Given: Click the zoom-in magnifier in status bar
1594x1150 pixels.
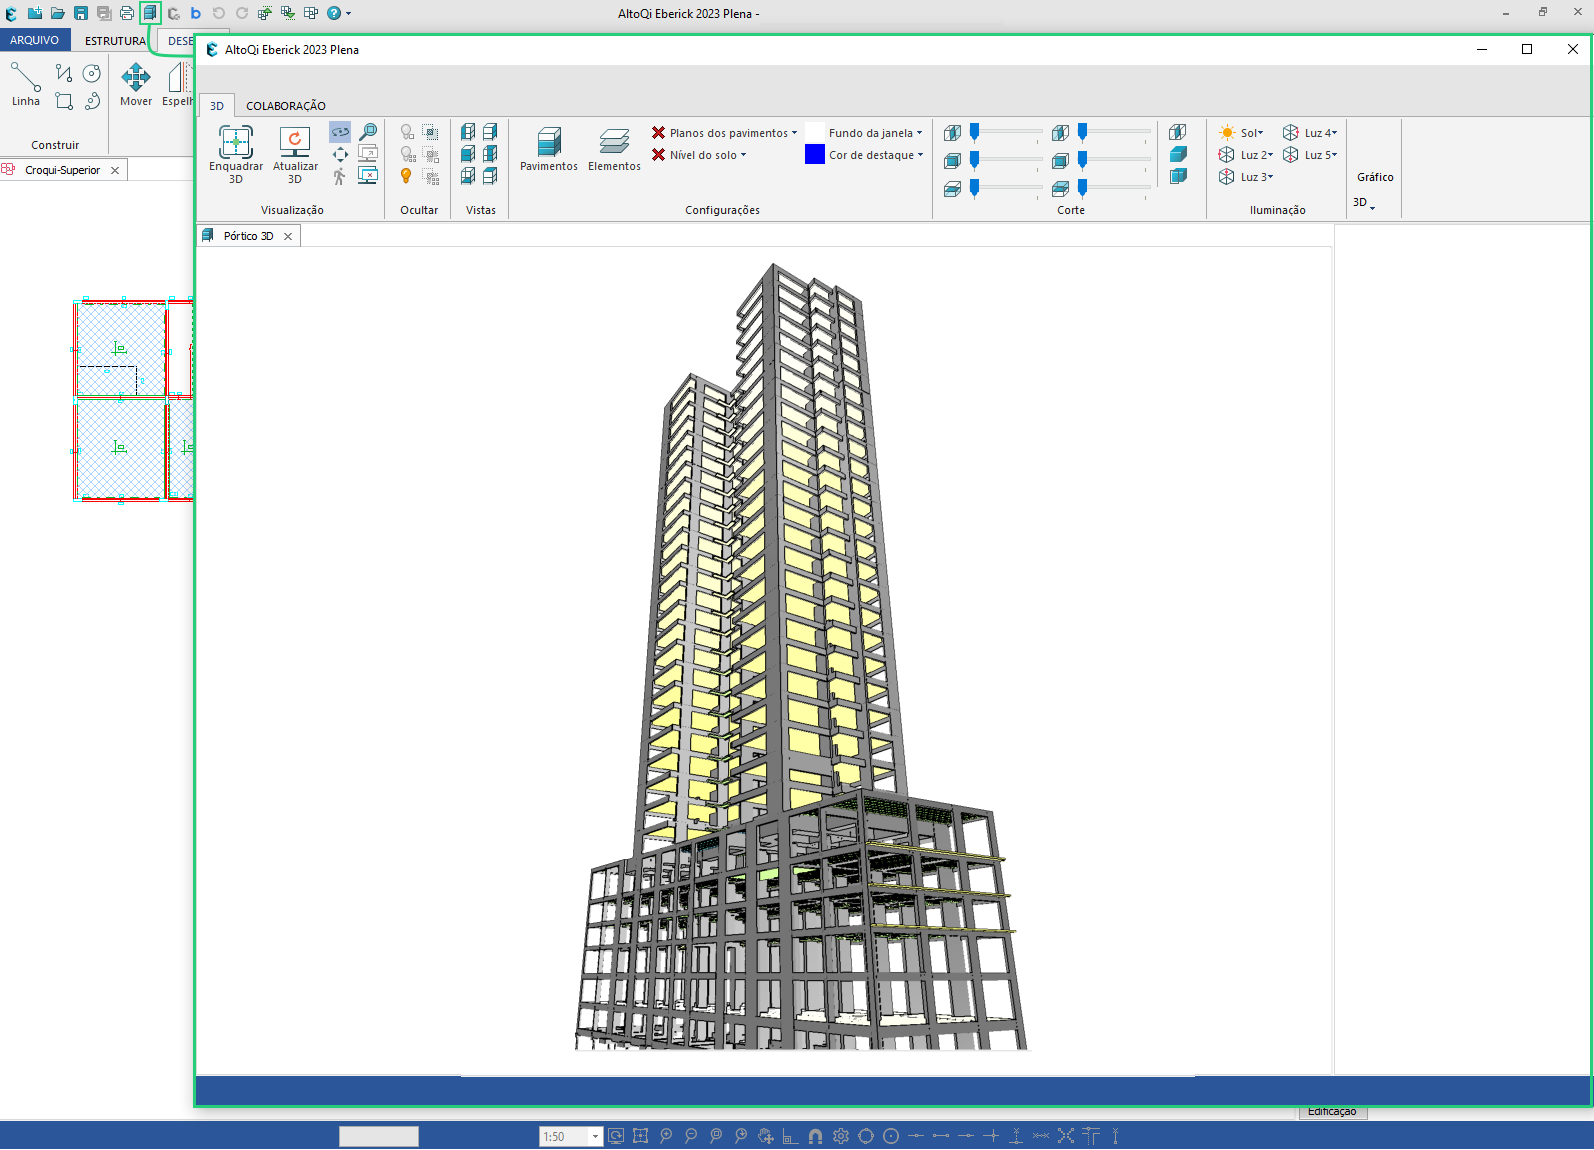Looking at the screenshot, I should pos(666,1136).
